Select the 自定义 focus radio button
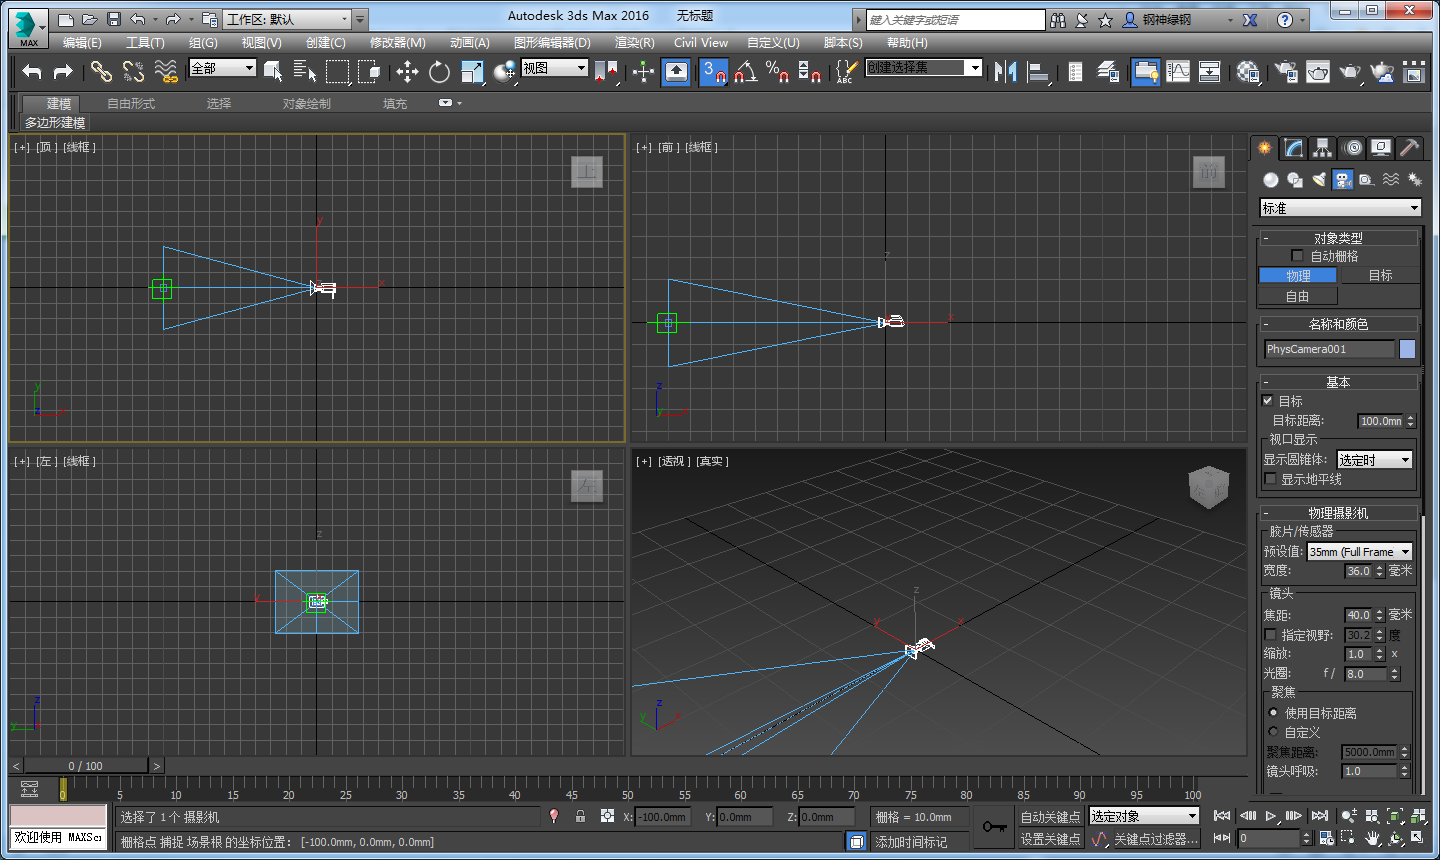This screenshot has height=860, width=1440. point(1273,732)
